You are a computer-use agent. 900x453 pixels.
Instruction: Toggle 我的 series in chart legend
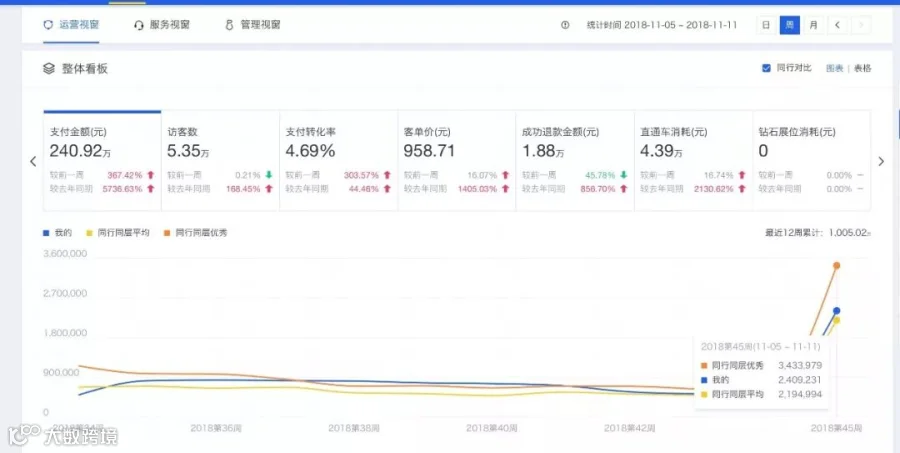click(57, 233)
